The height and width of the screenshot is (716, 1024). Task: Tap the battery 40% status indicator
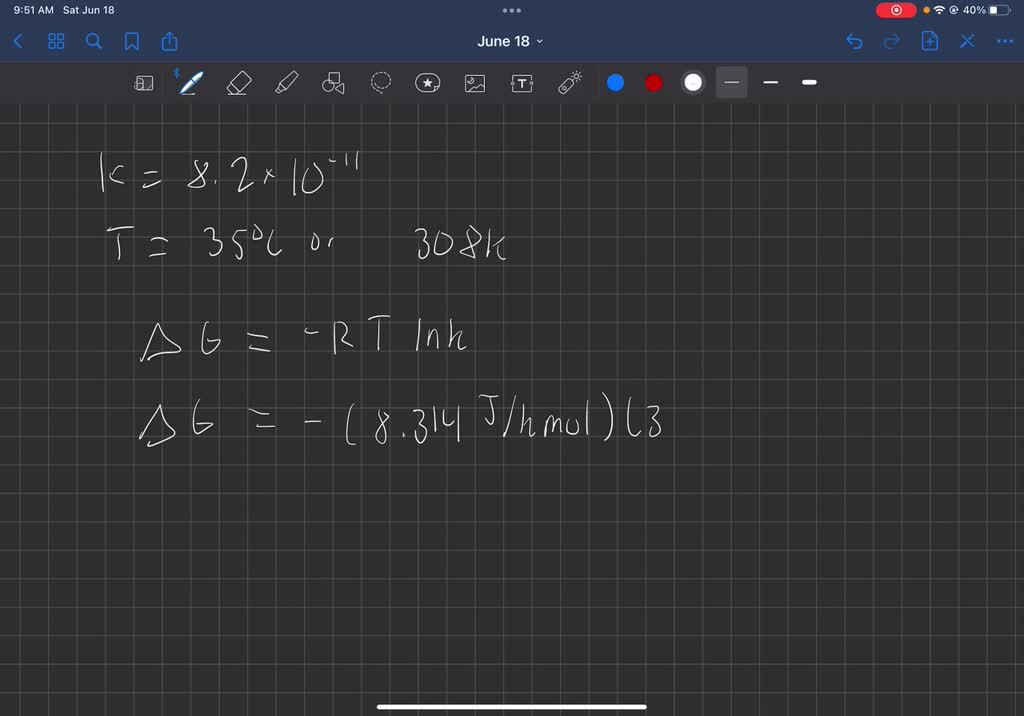[x=986, y=10]
